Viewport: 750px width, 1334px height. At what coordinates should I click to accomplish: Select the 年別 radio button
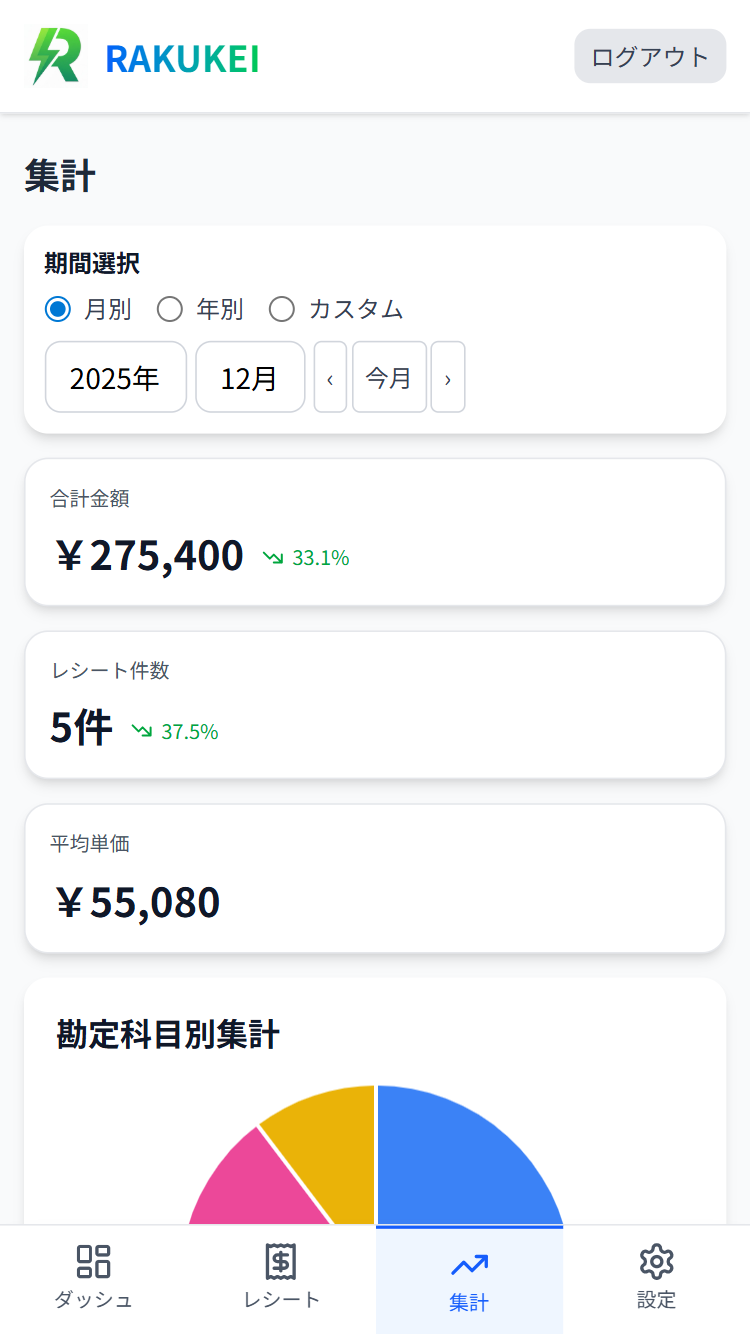[x=170, y=310]
